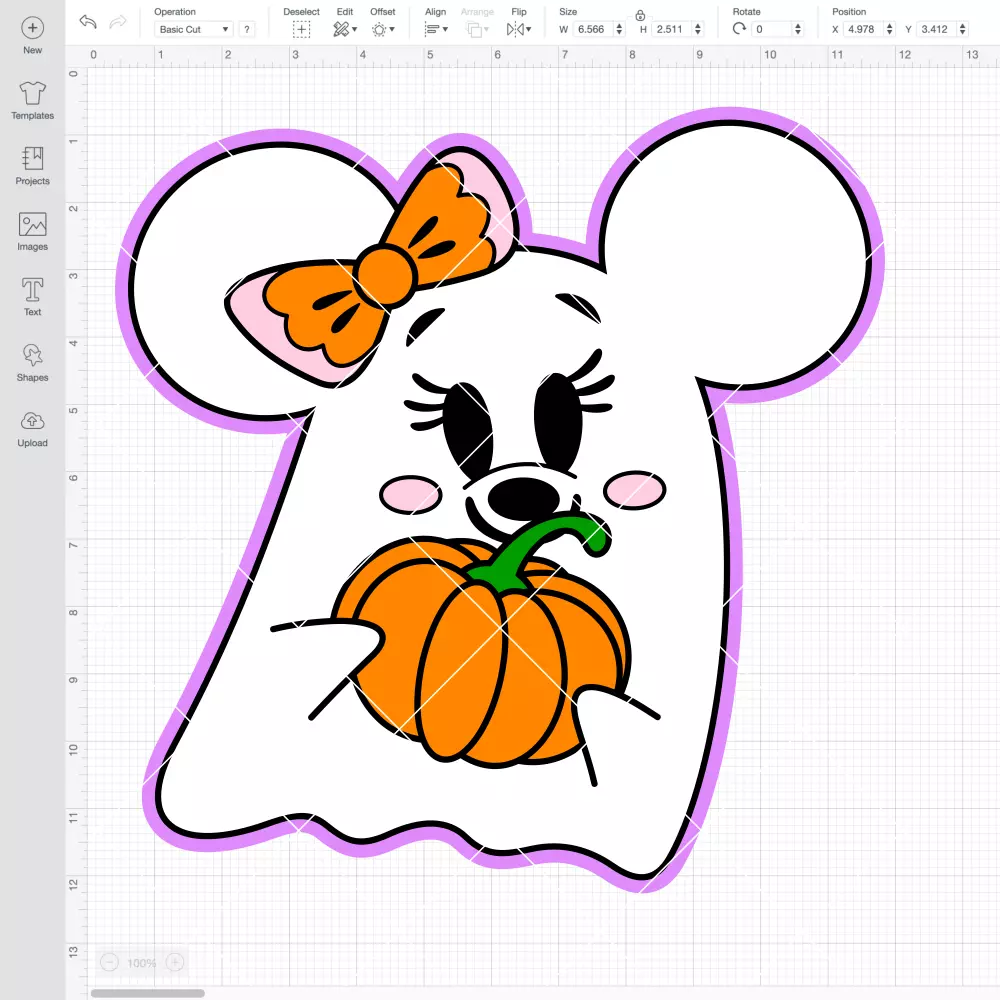Adjust the Width stepper arrows
1000x1000 pixels.
click(619, 29)
